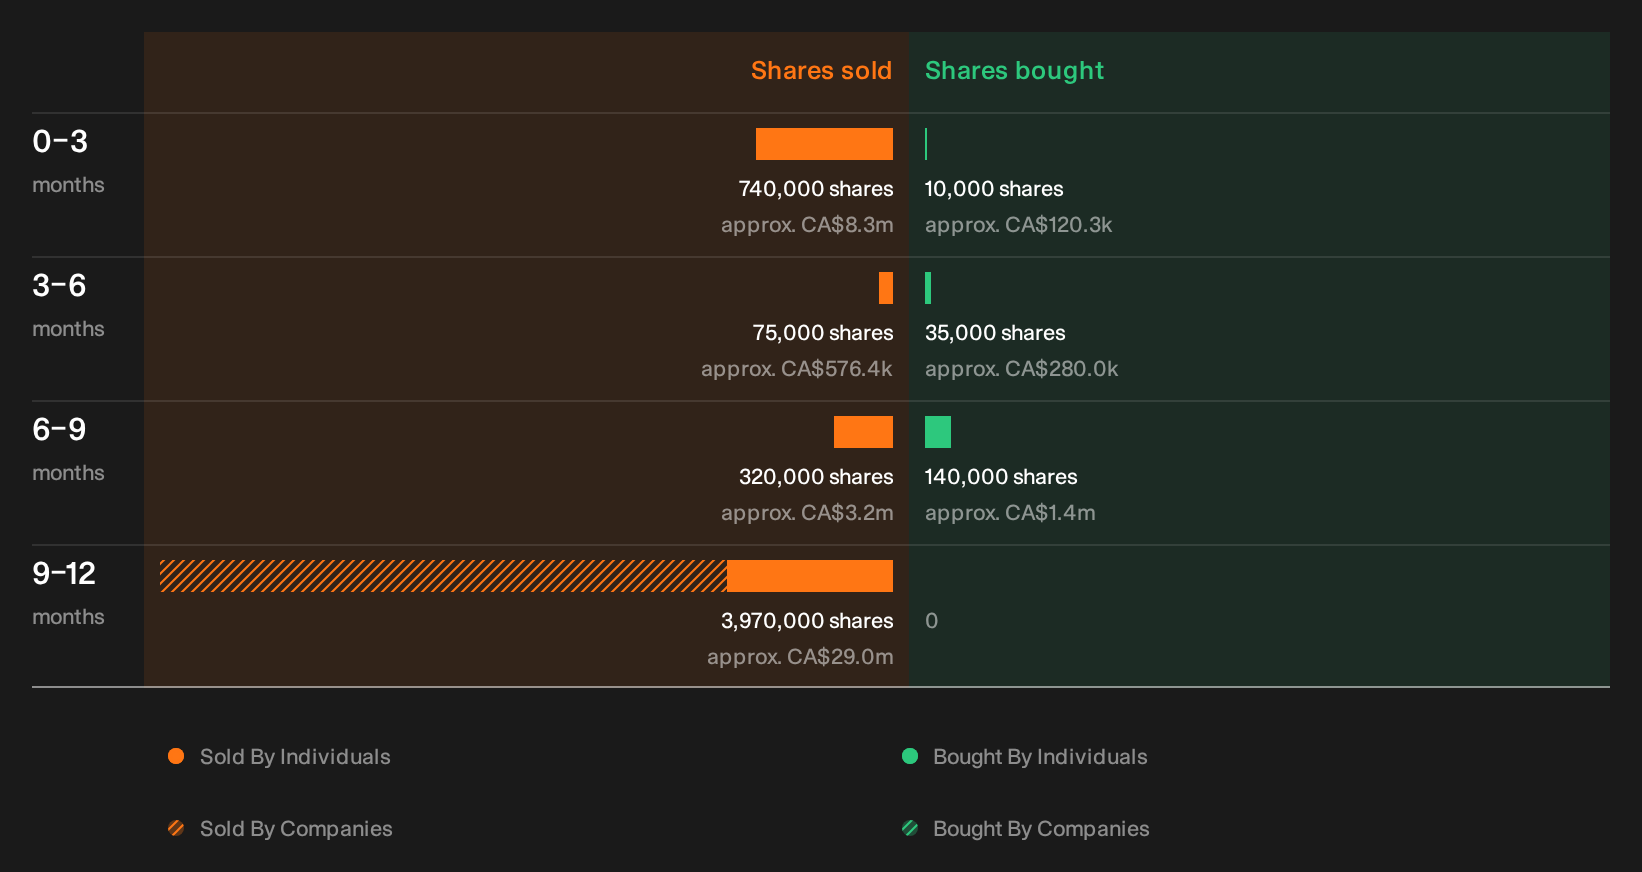Click the 10,000 shares value

coord(994,189)
